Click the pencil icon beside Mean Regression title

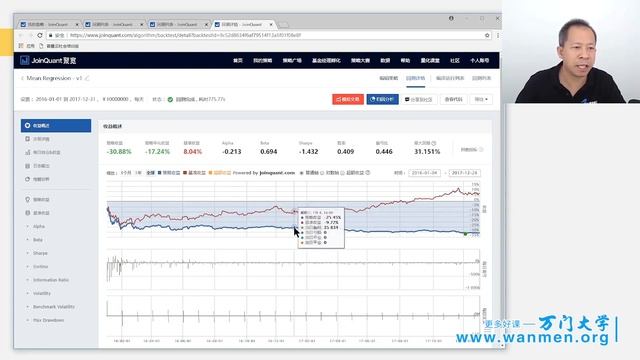[87, 78]
